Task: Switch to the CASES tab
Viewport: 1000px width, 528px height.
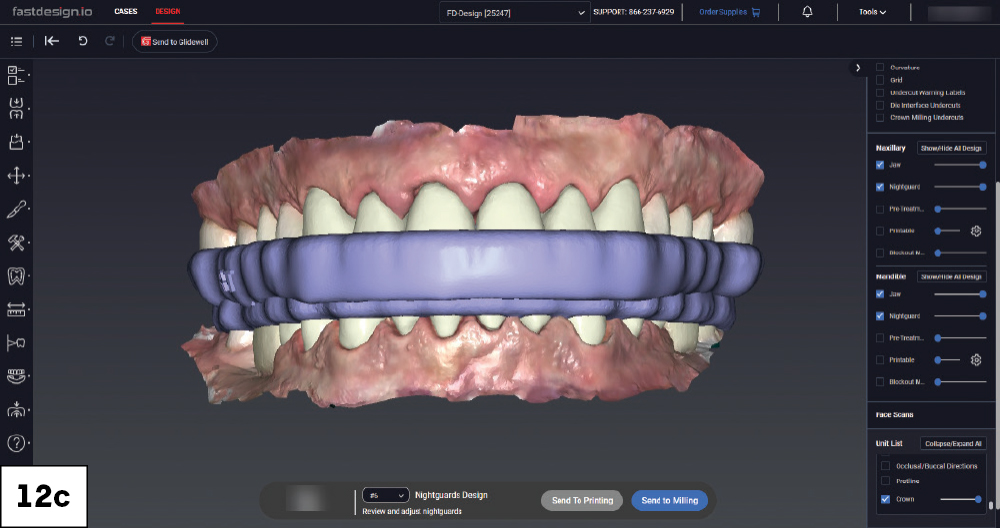Action: click(126, 11)
